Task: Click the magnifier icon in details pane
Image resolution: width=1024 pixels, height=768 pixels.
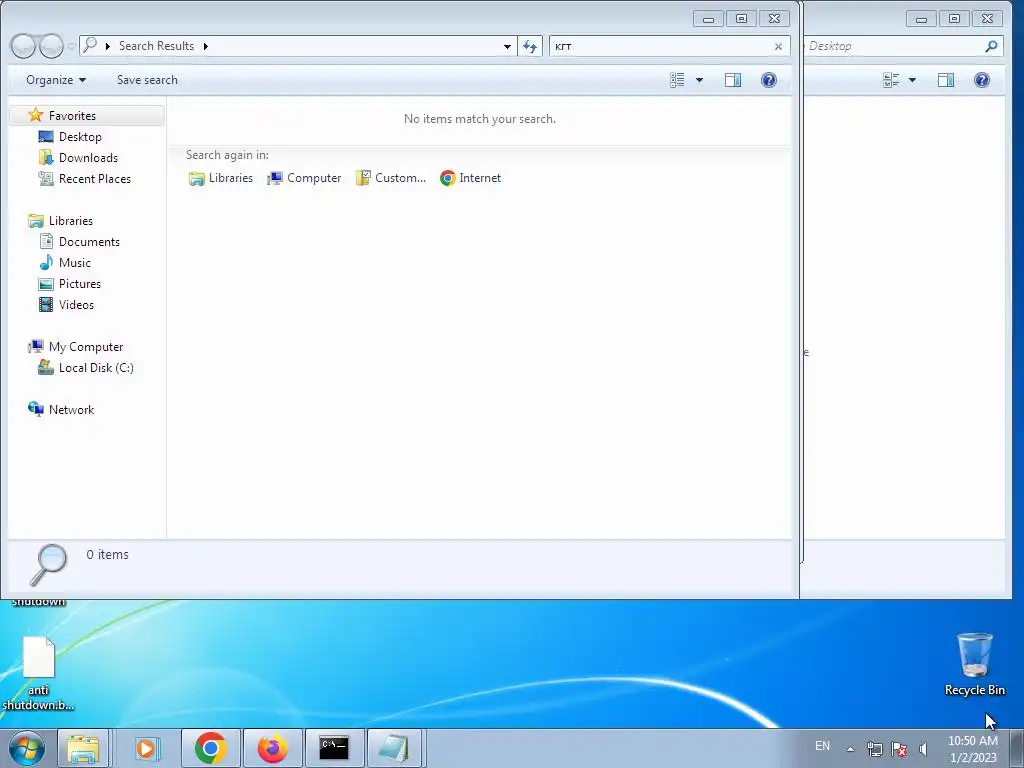Action: [x=48, y=564]
